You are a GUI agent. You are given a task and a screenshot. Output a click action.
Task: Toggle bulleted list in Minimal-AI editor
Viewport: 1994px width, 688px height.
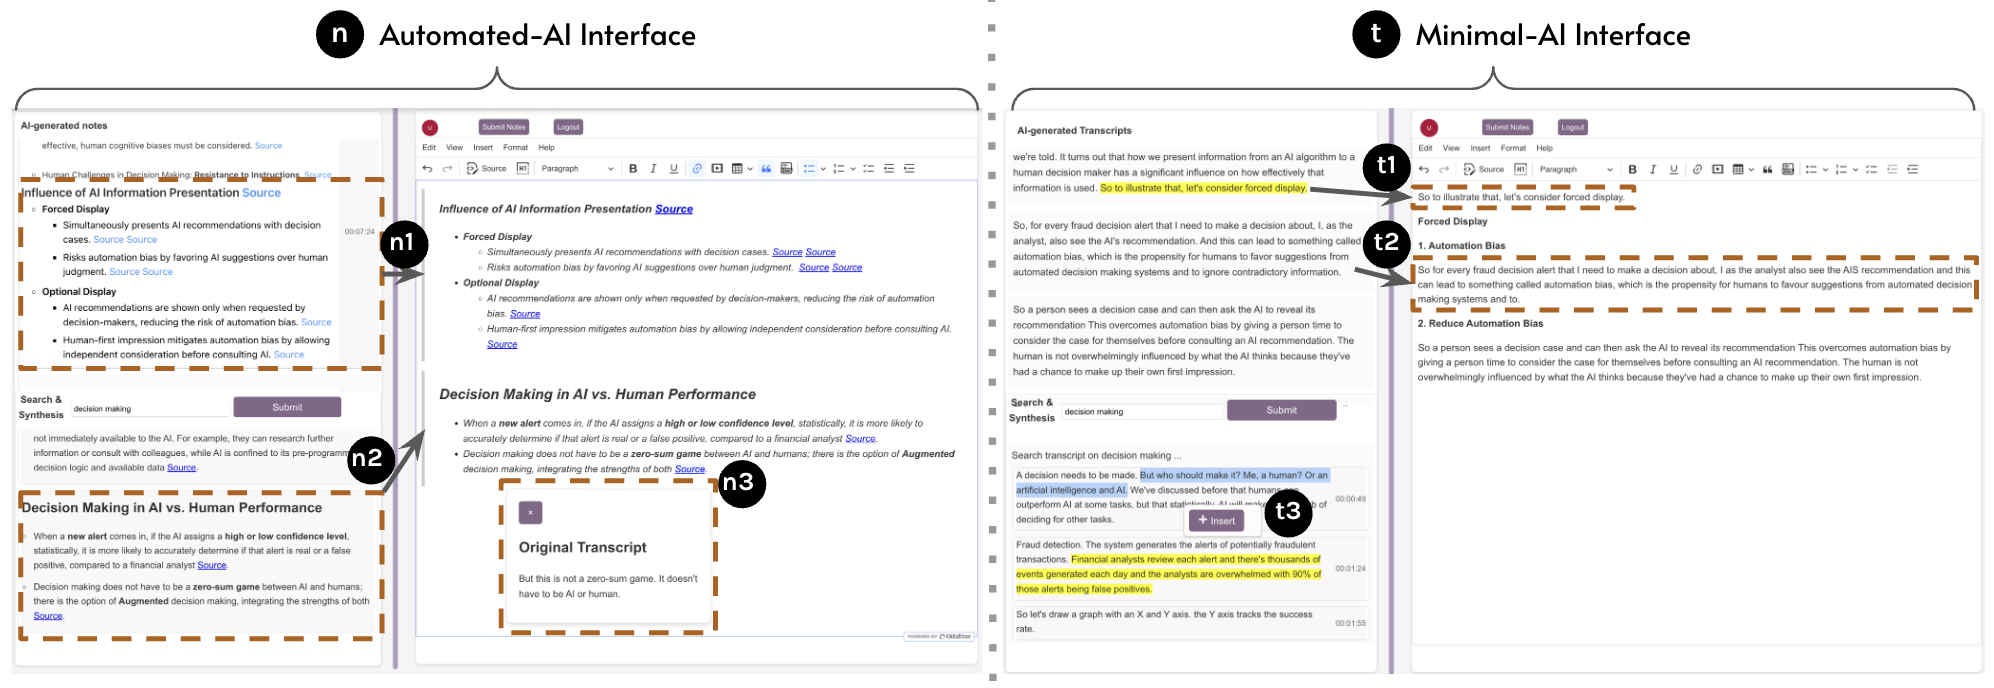1811,169
